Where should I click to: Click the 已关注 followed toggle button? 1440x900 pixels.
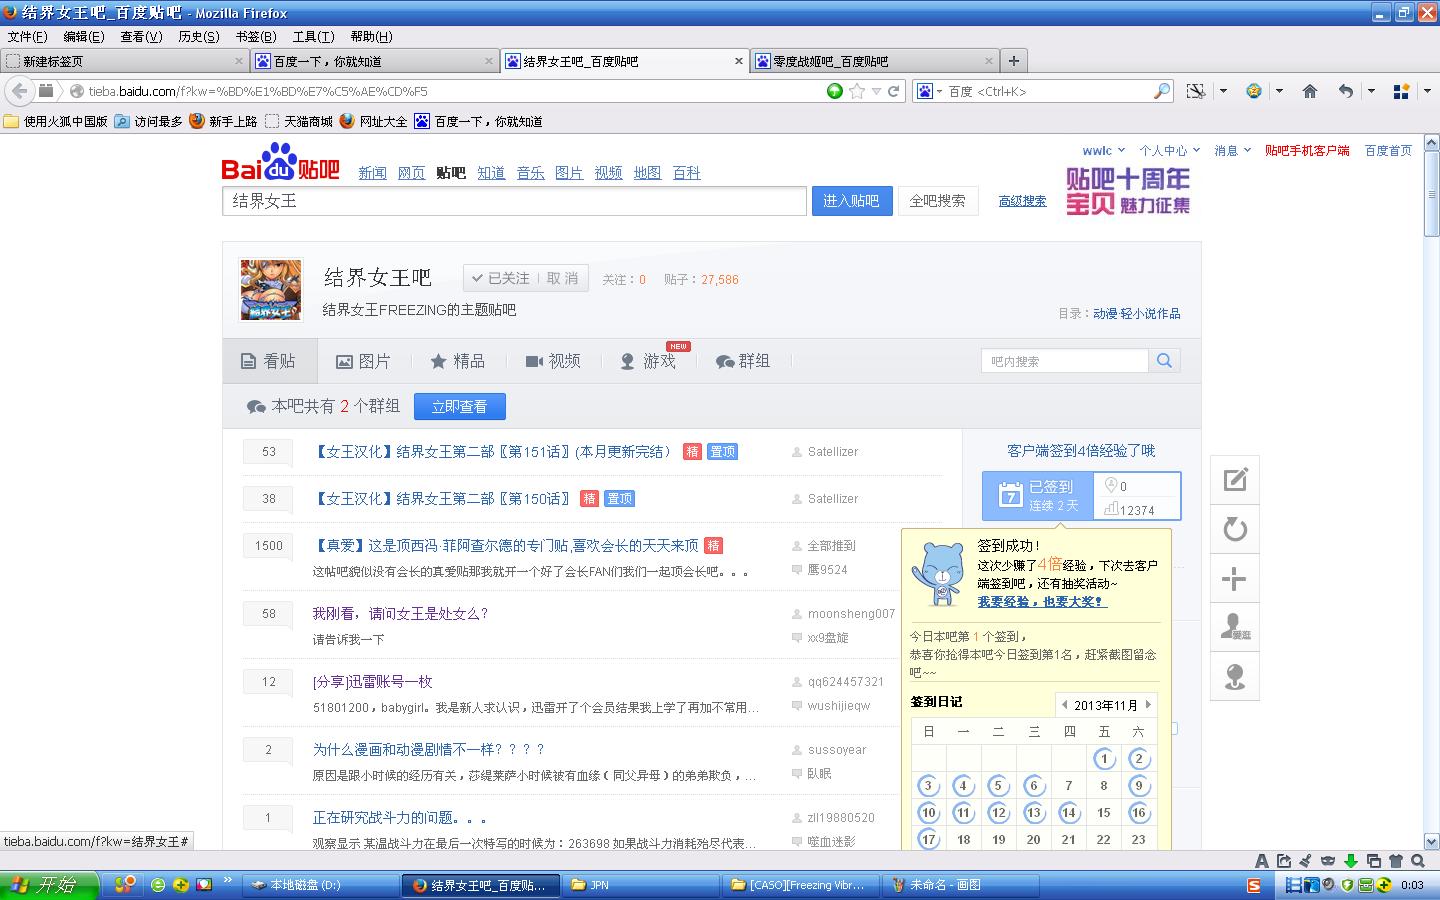point(500,278)
